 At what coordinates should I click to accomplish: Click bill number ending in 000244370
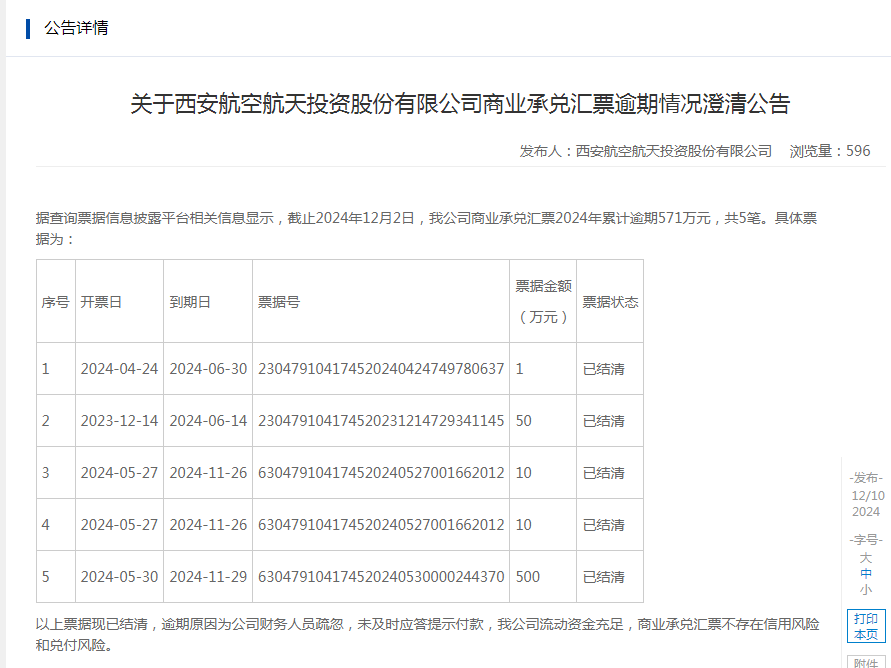coord(381,577)
